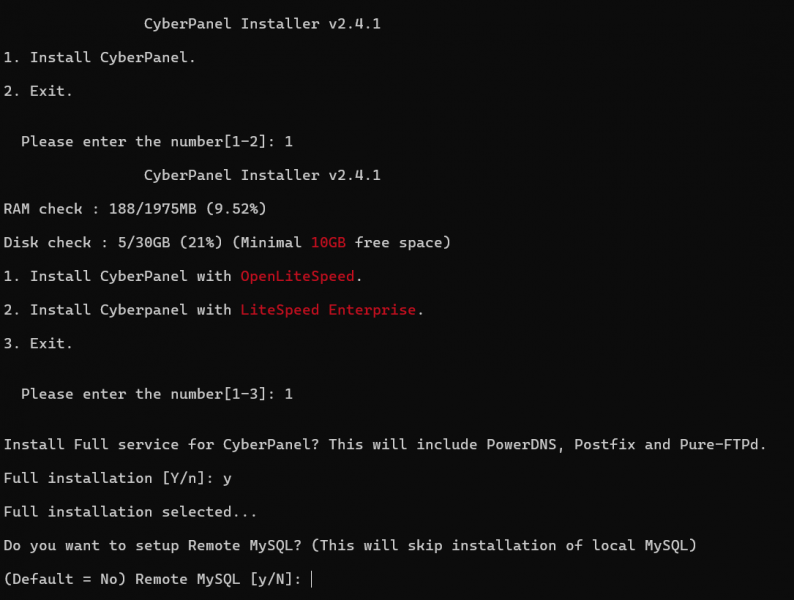The height and width of the screenshot is (600, 794).
Task: Click the 'Pure-FTPd' word
Action: [x=723, y=445]
